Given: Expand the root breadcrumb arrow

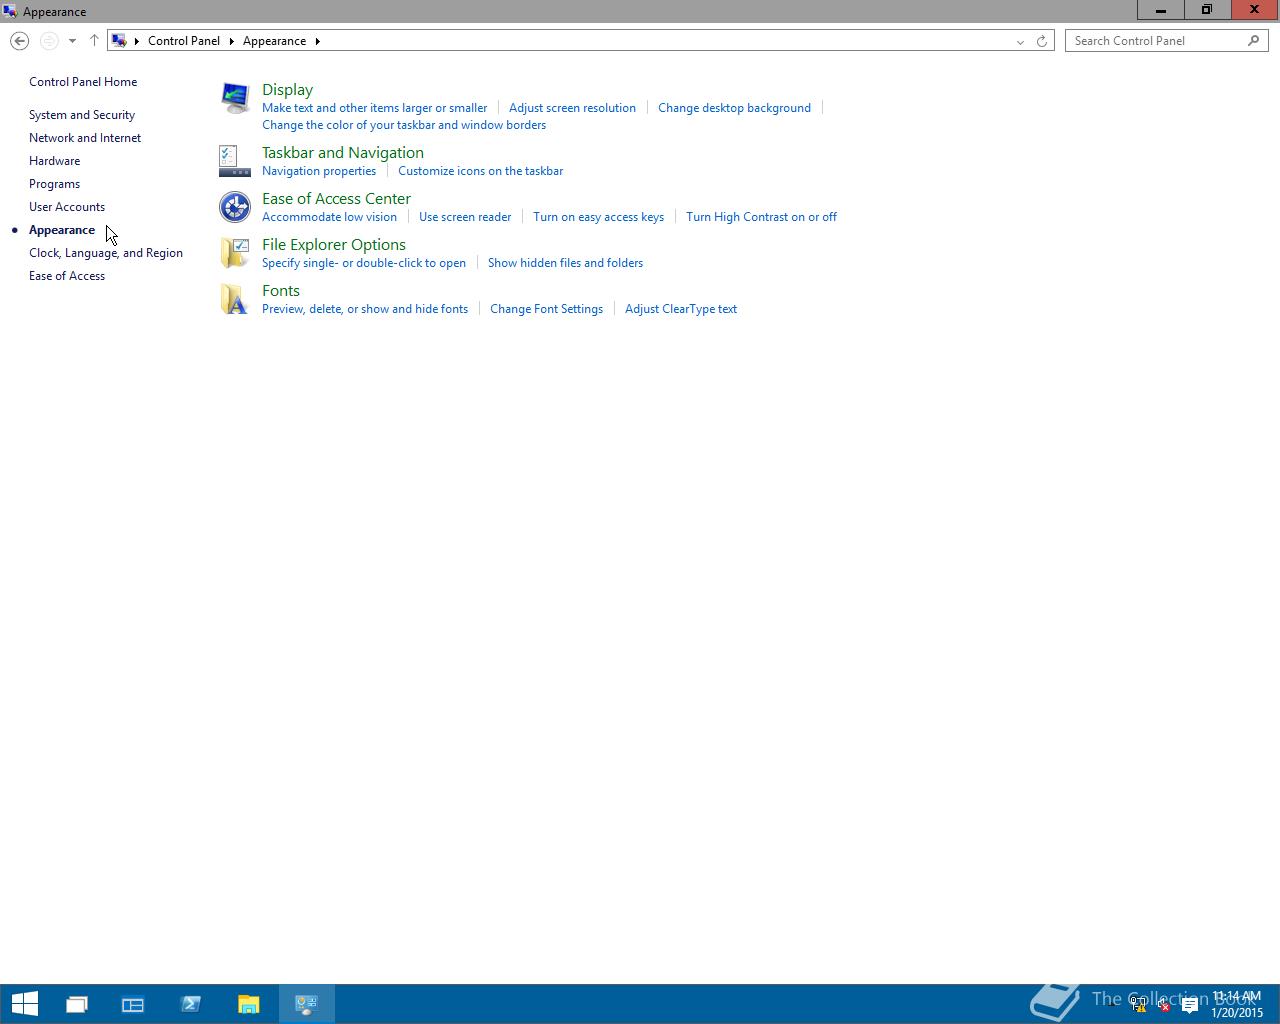Looking at the screenshot, I should point(137,41).
